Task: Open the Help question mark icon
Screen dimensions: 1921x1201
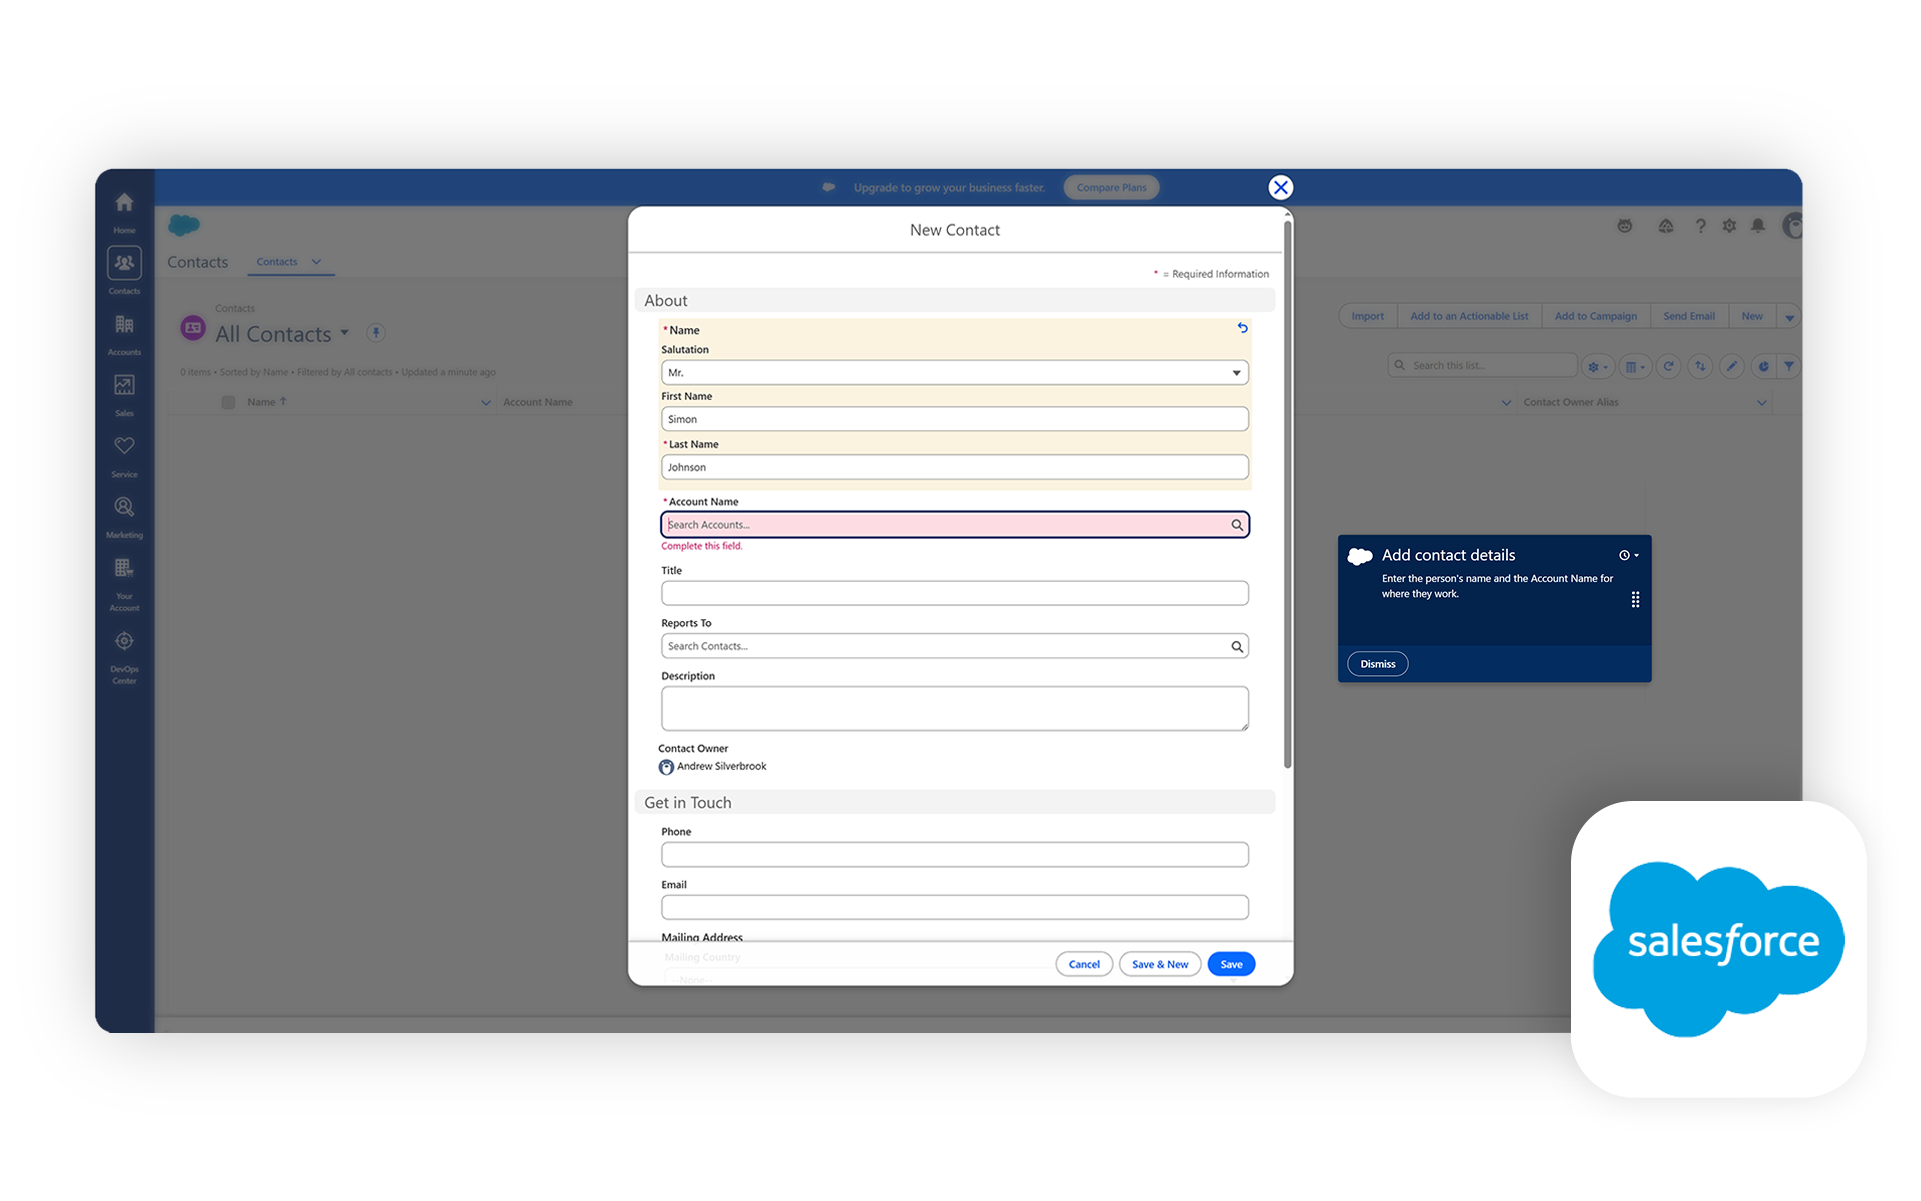Action: point(1700,226)
